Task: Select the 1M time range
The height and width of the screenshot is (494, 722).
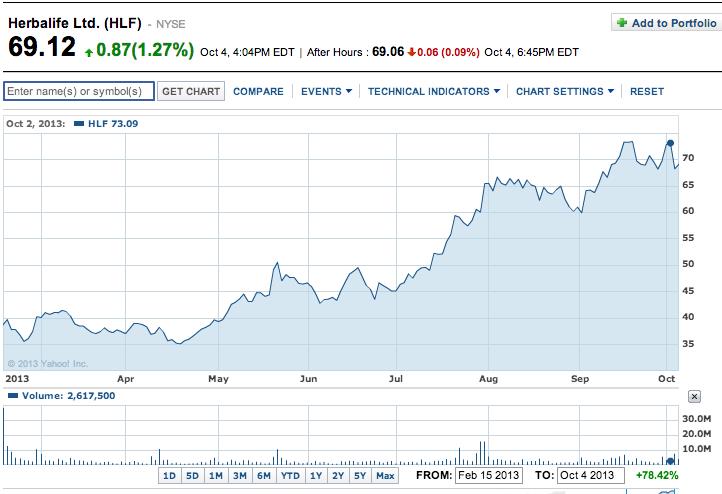Action: (216, 476)
